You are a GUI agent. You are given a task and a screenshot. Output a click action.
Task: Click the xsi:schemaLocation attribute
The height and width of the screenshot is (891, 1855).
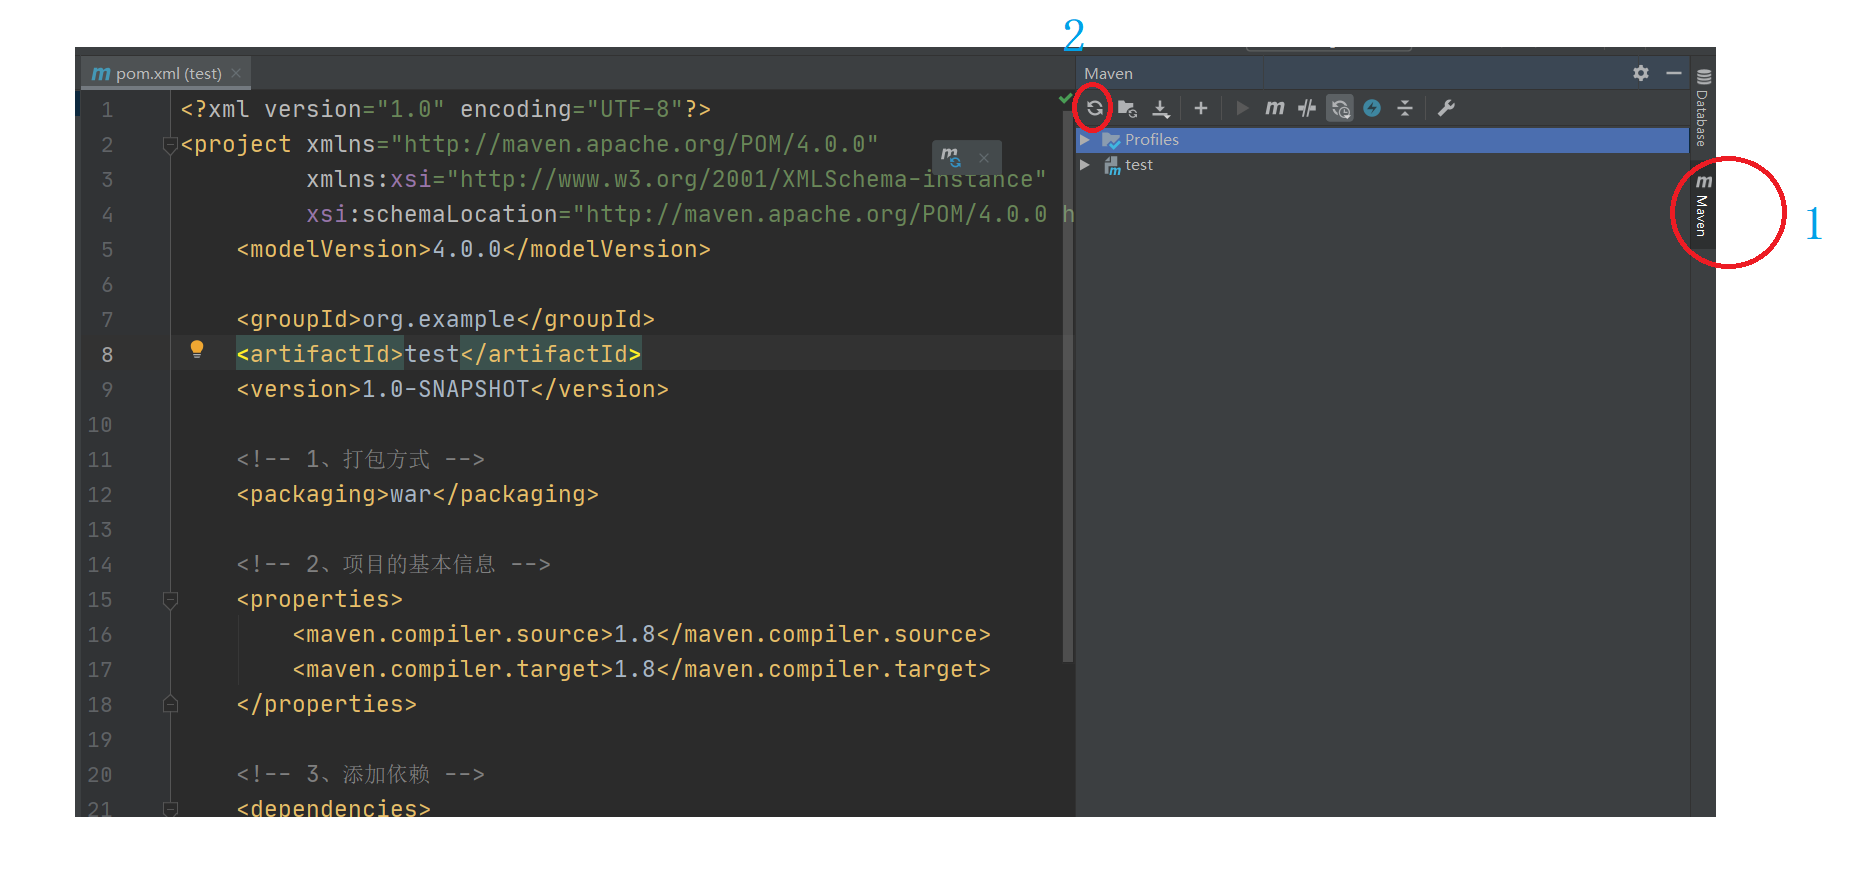point(432,215)
